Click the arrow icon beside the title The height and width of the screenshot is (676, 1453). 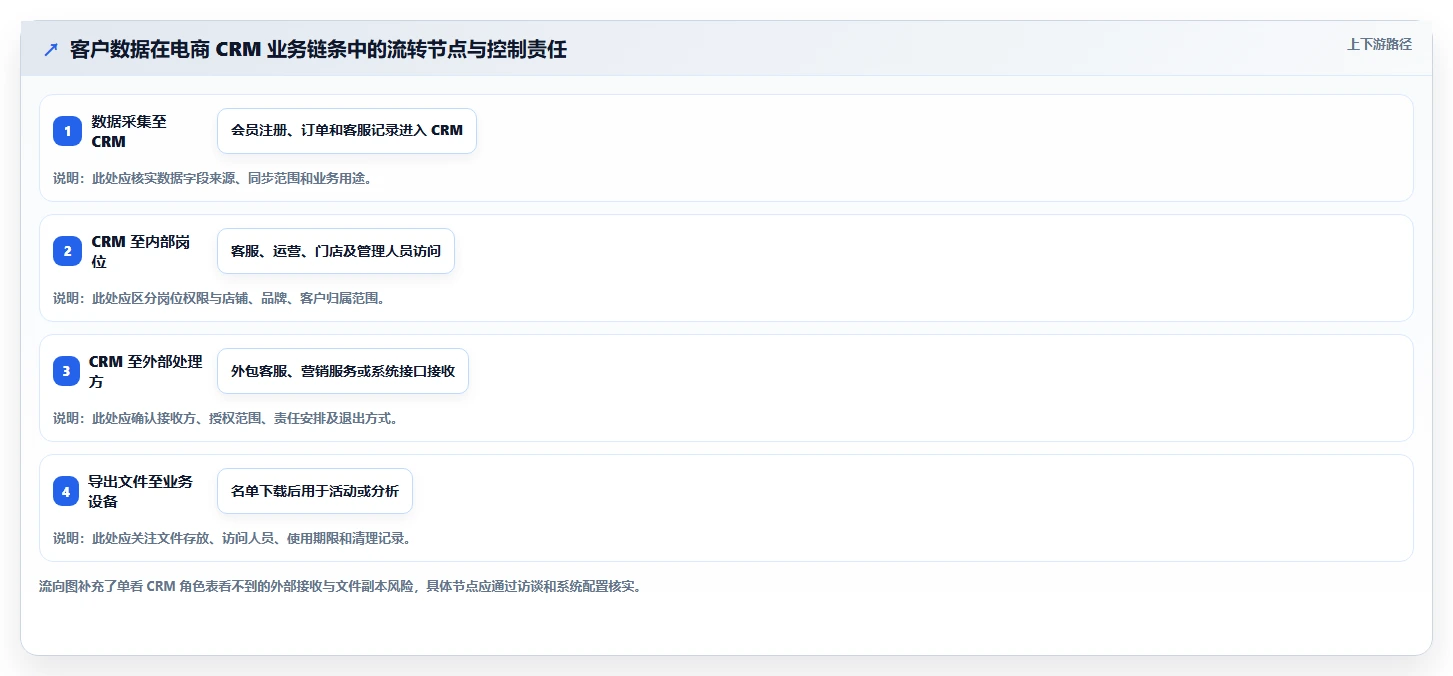(51, 50)
